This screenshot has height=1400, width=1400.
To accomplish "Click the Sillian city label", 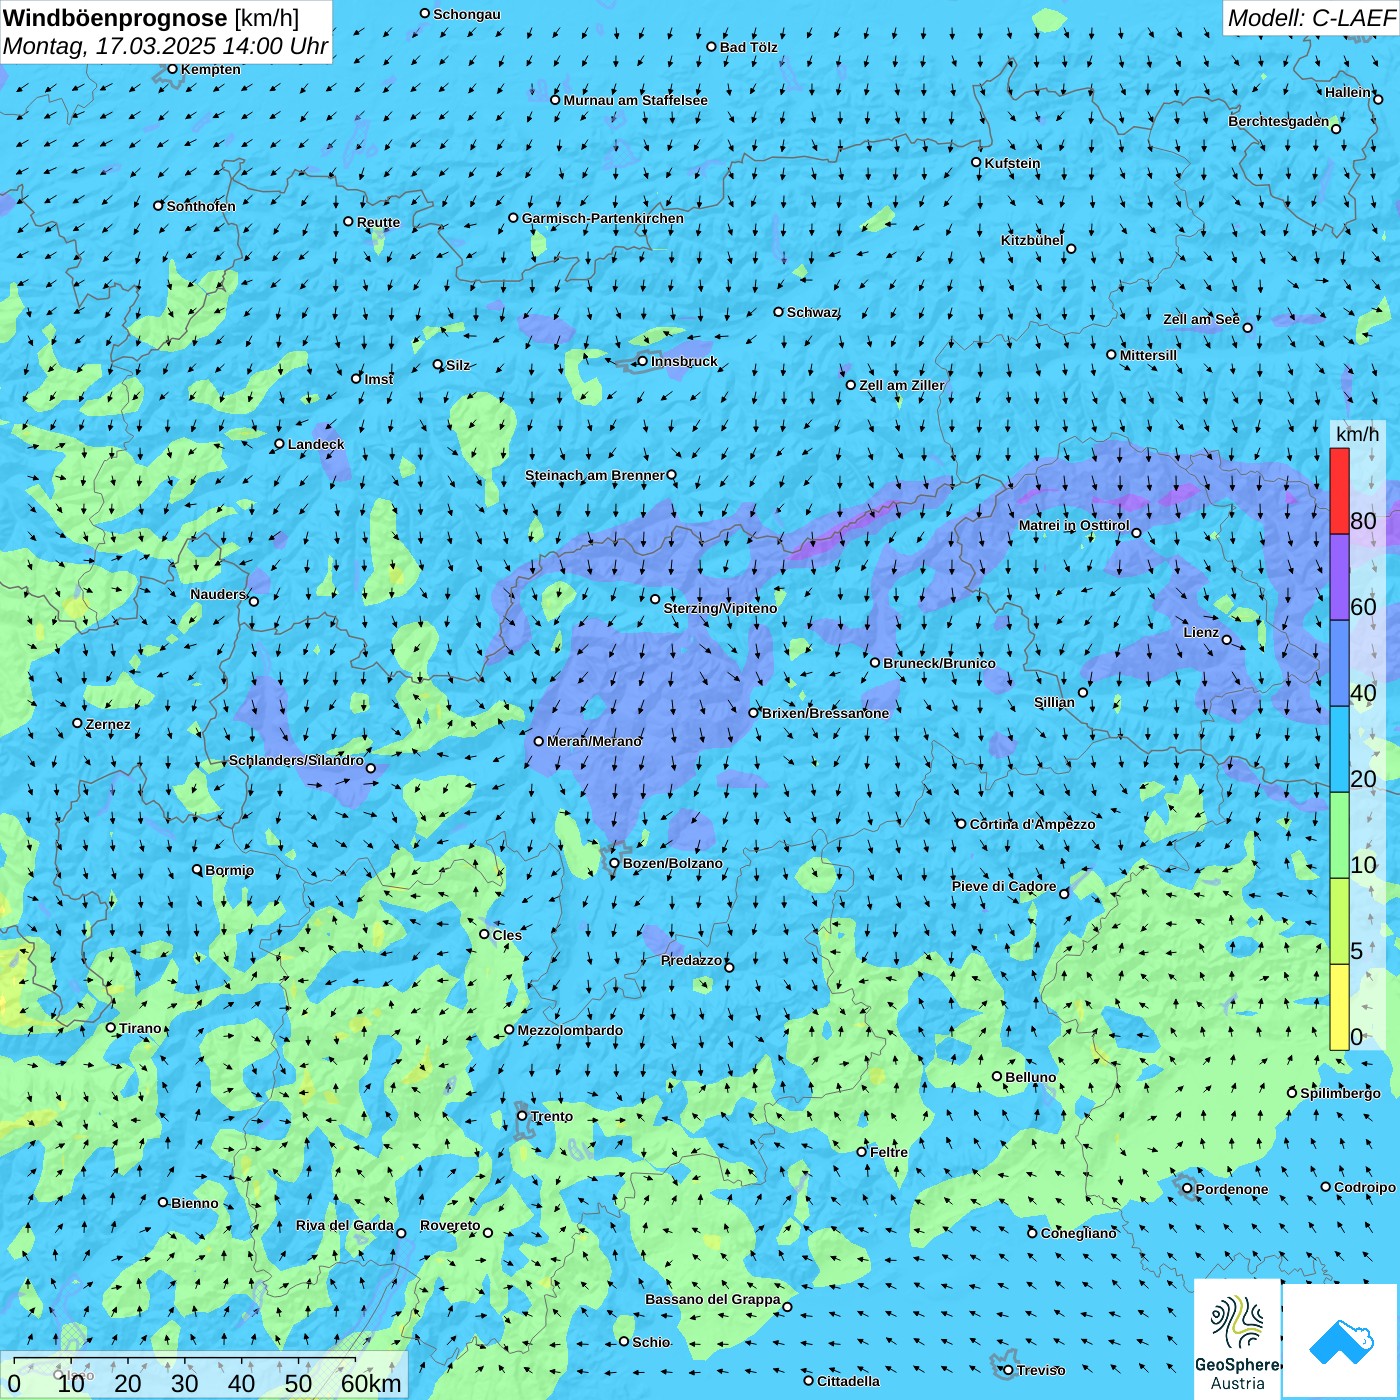I will 1054,702.
